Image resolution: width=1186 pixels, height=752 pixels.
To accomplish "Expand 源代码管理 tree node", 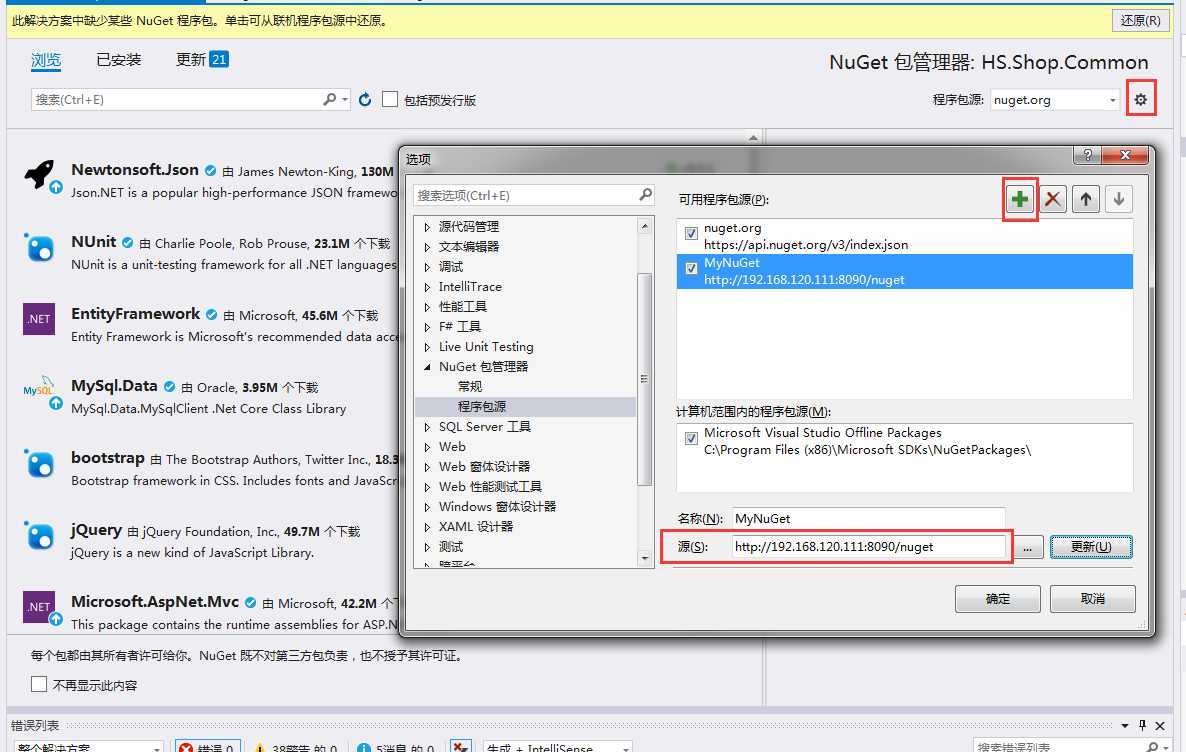I will pos(427,226).
